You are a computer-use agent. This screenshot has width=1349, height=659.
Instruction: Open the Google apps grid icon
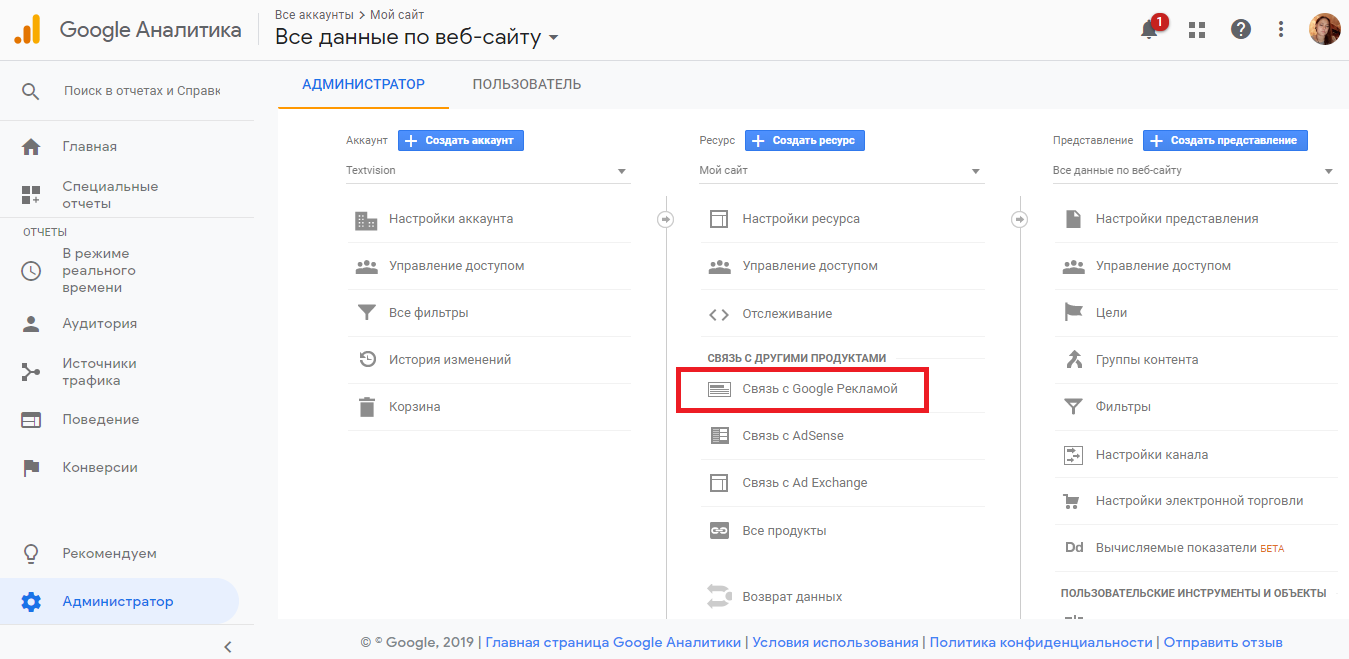pos(1197,30)
